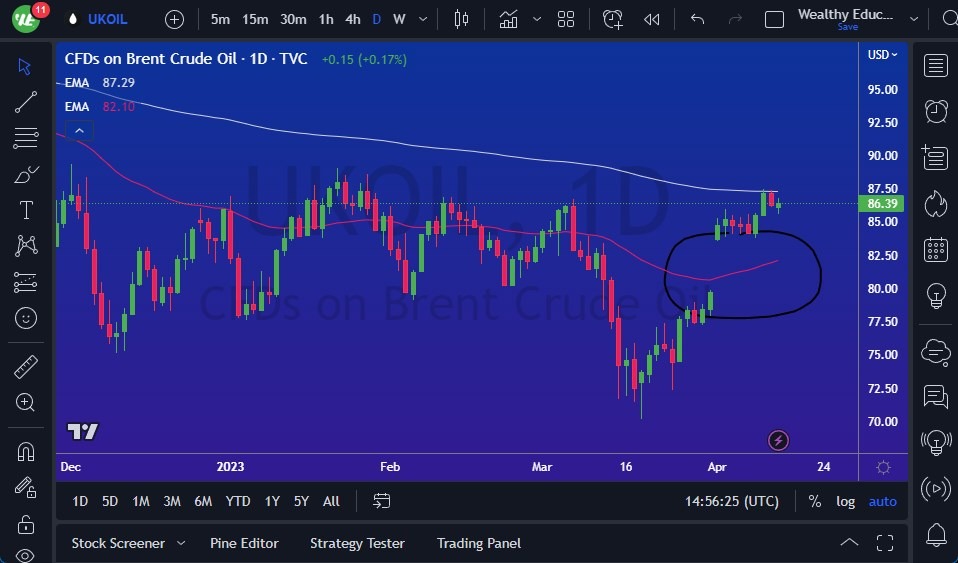Open candlestick chart style selector
Screen dimensions: 958x563
[461, 20]
